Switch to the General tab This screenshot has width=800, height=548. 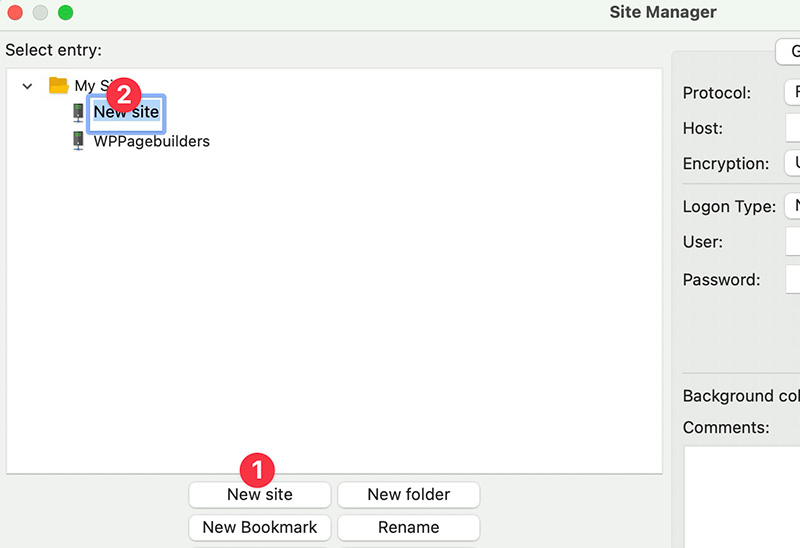789,51
